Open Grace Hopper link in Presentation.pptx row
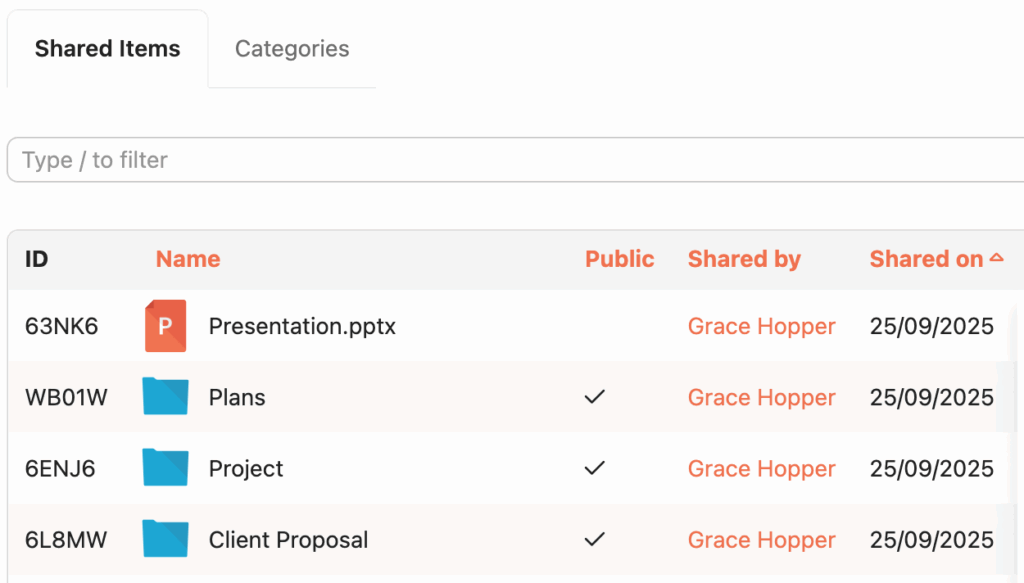 point(761,326)
